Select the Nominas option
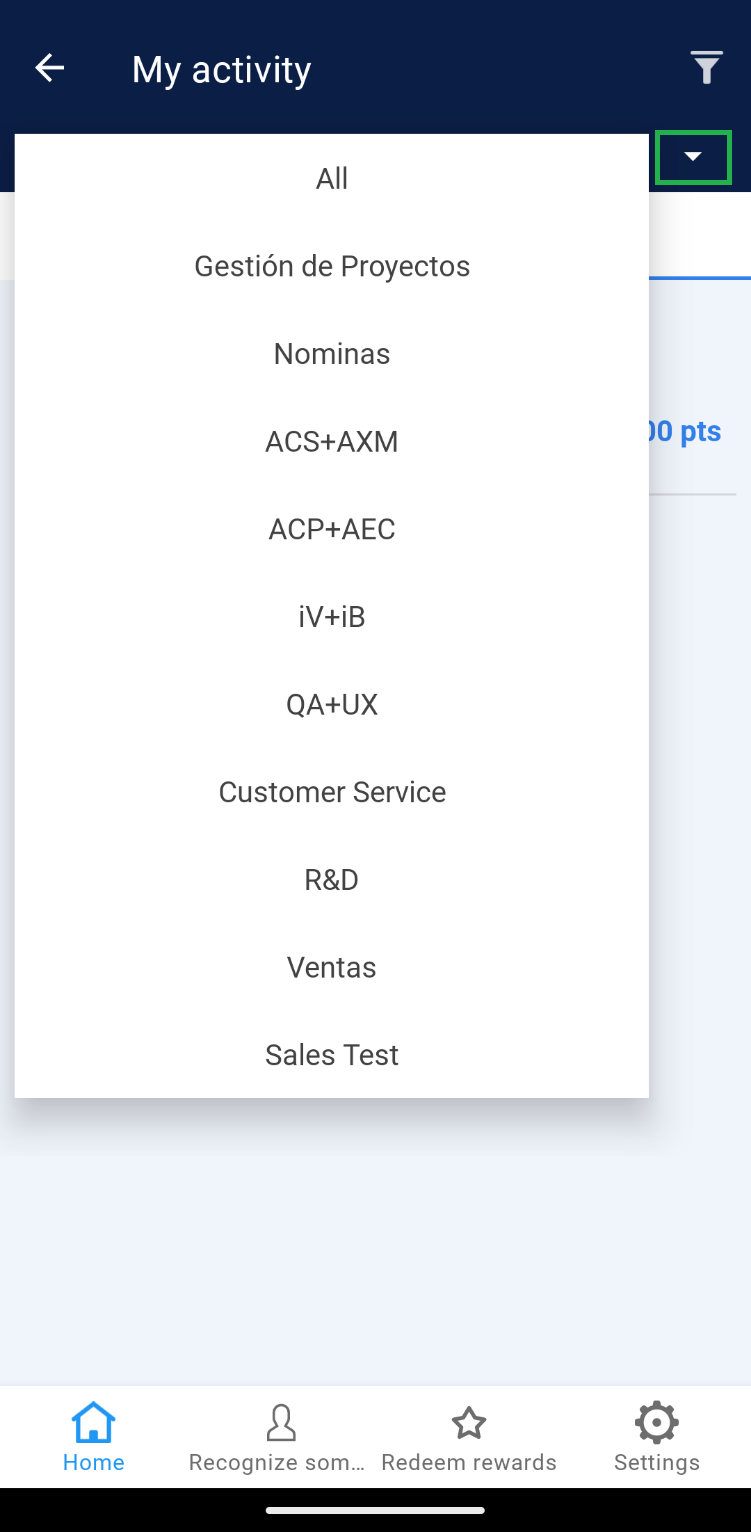The width and height of the screenshot is (751, 1532). (x=332, y=354)
